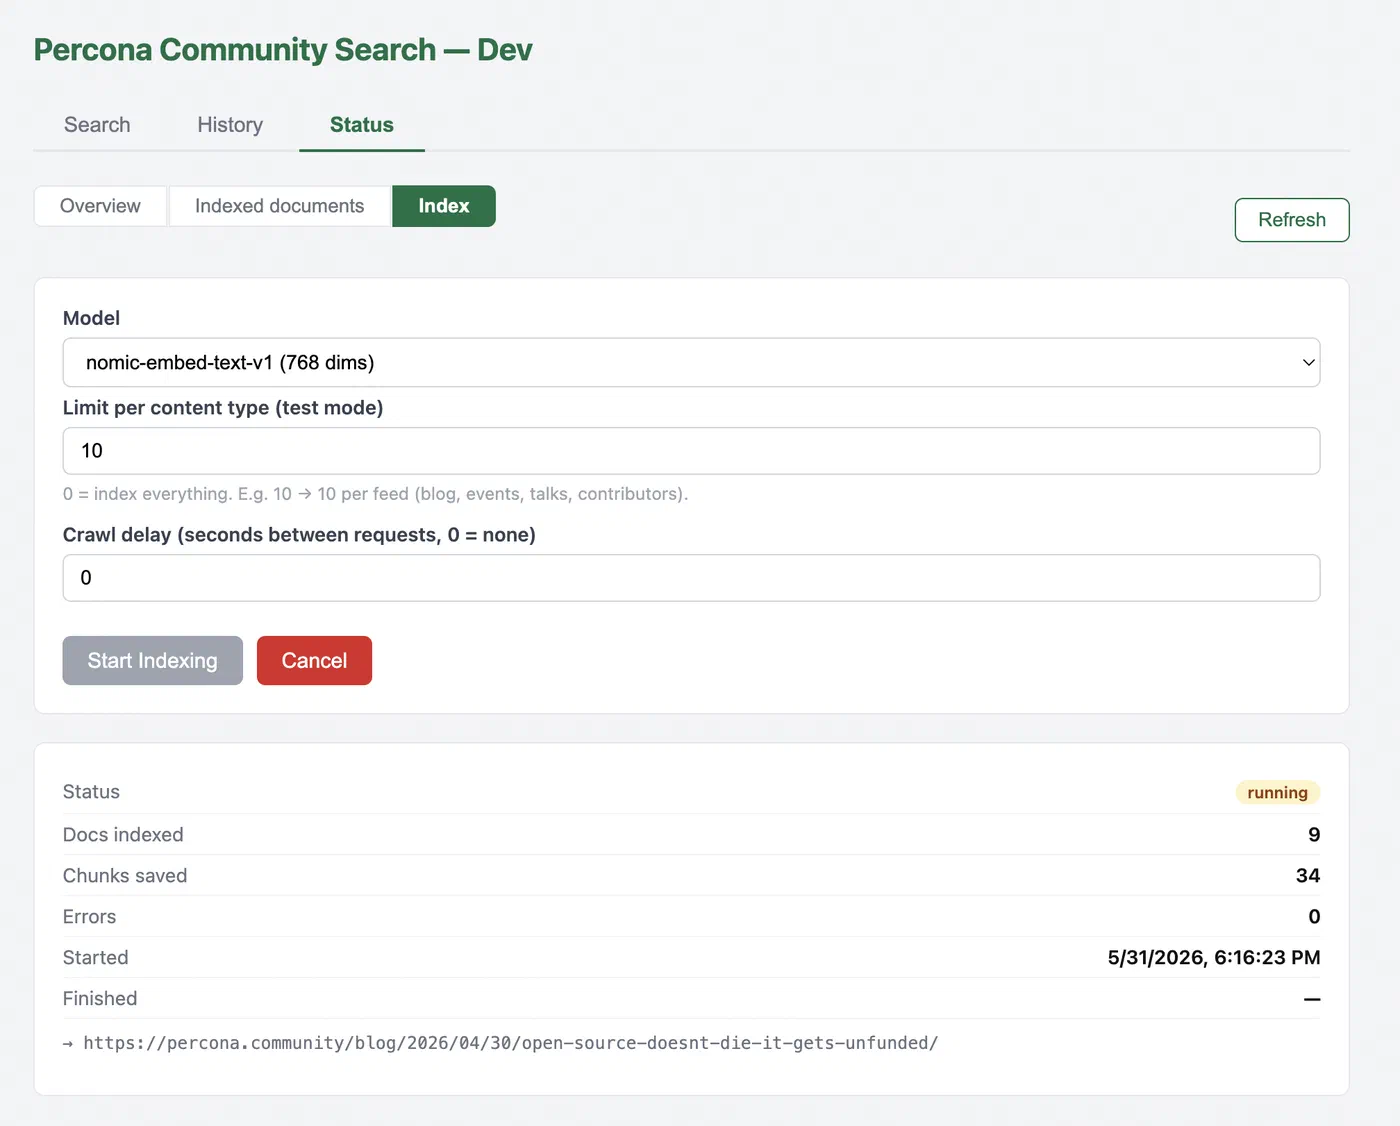Click the '0 = index everything' hint text
Screen dimensions: 1400x1126
point(375,494)
